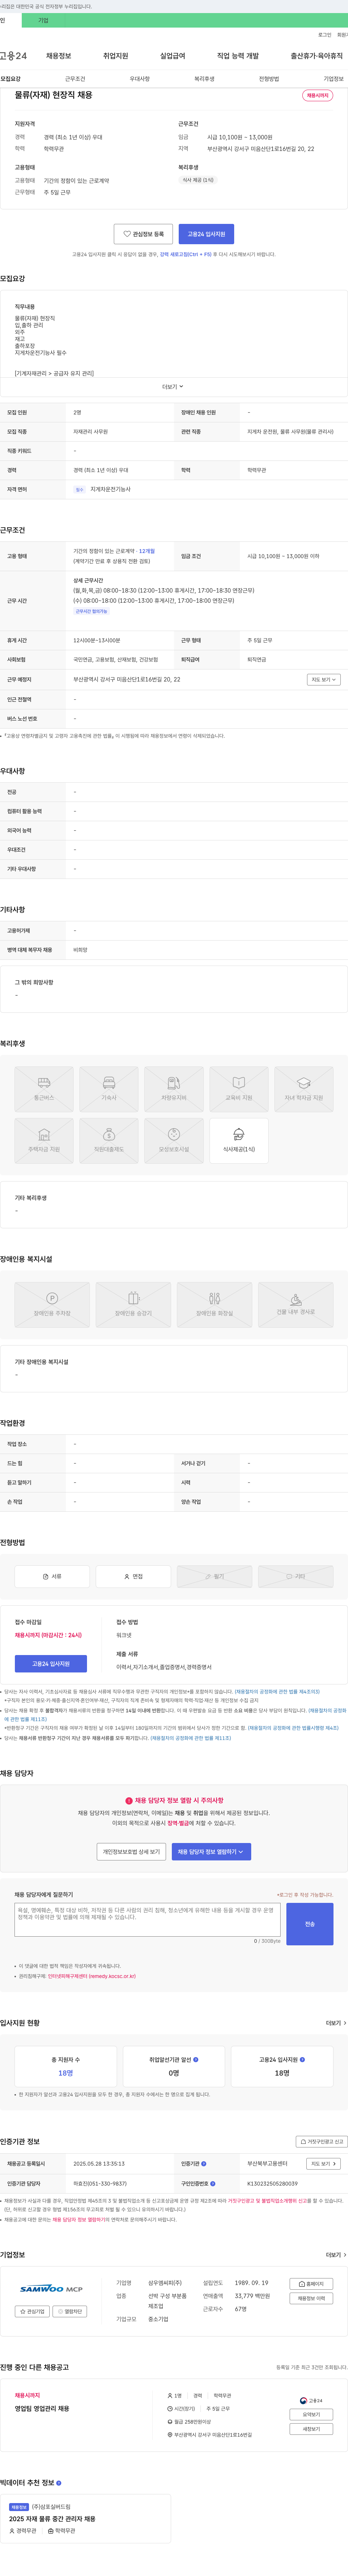Viewport: 348px width, 2576px height.
Task: Click the 채용시까지 badge near job title
Action: (317, 96)
